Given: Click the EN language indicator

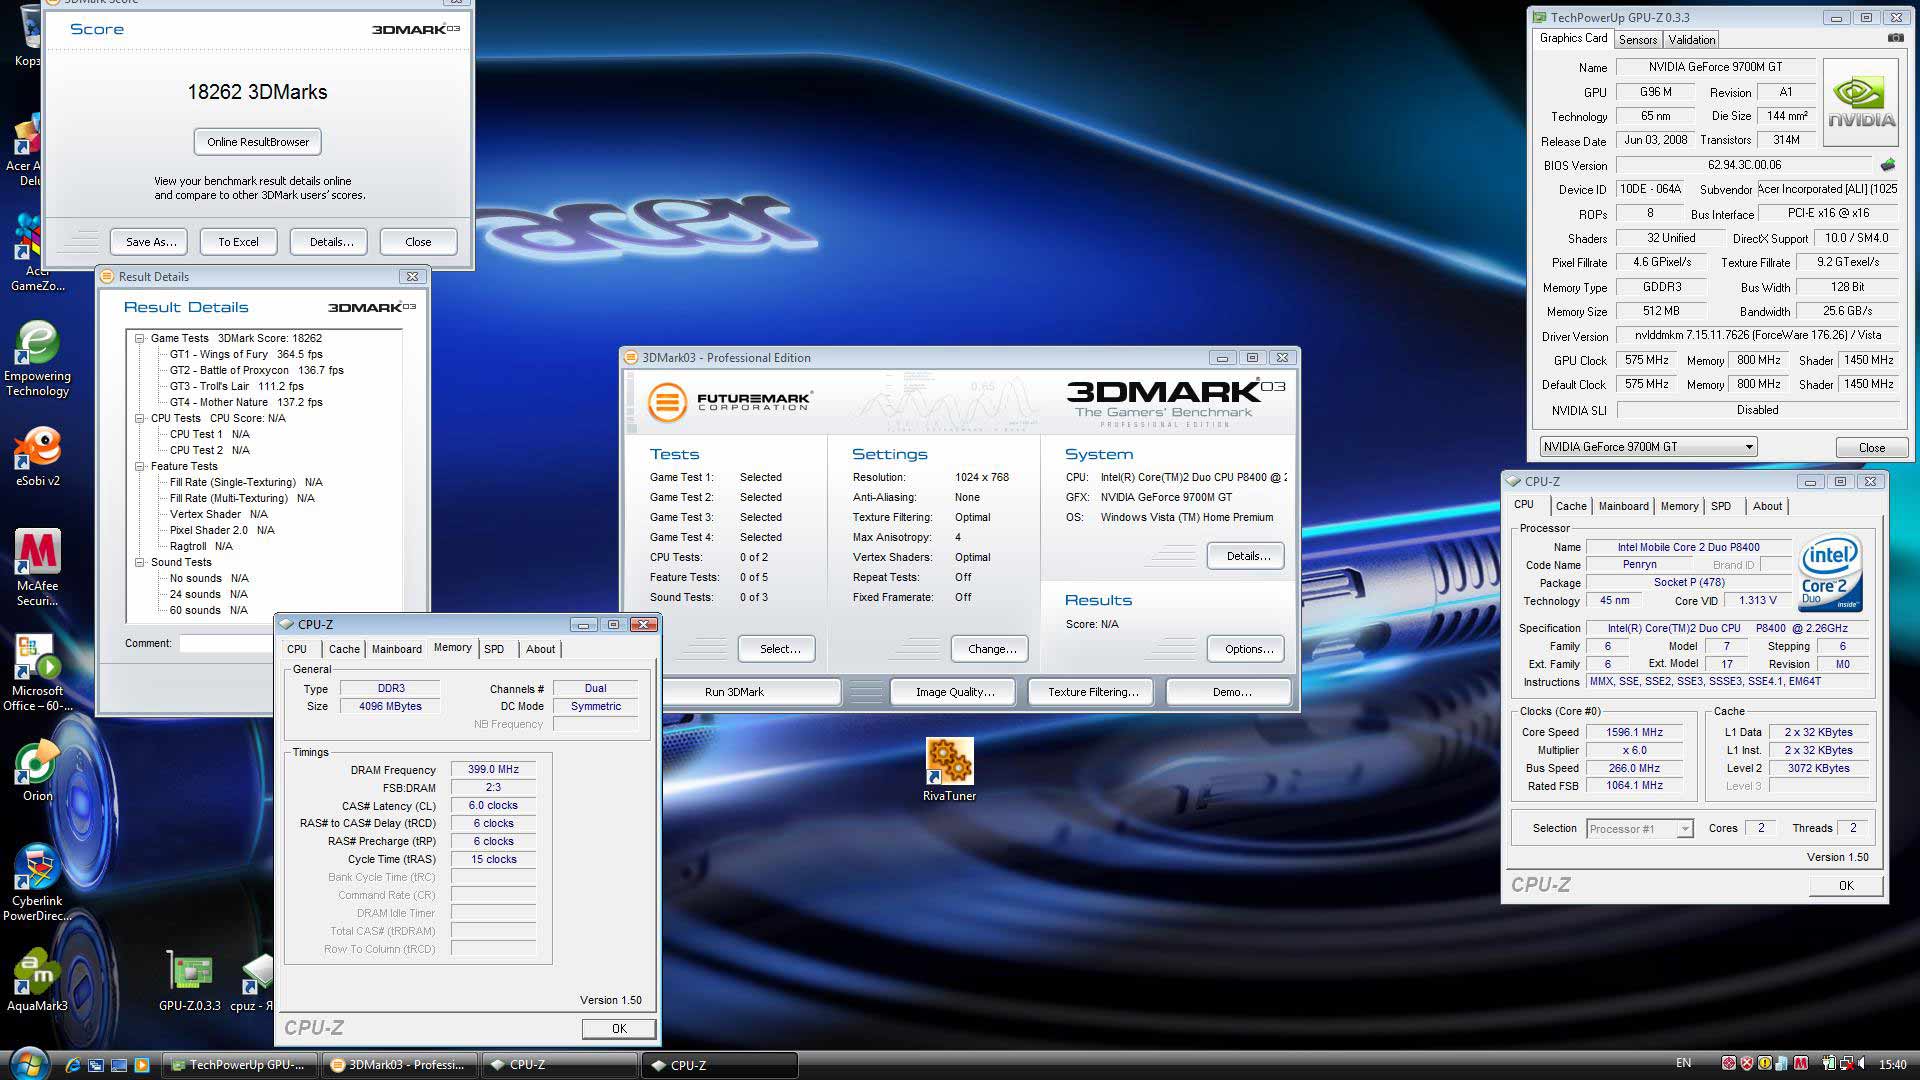Looking at the screenshot, I should (1683, 1064).
